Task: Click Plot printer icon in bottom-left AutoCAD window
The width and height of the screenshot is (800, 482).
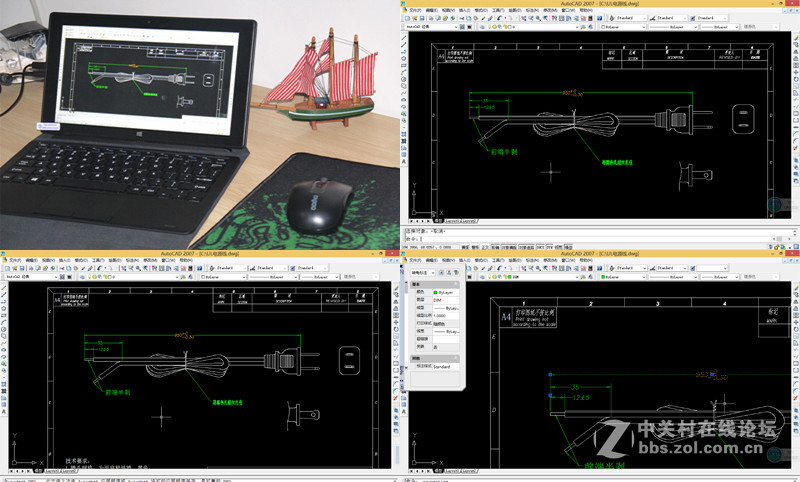Action: tap(31, 268)
